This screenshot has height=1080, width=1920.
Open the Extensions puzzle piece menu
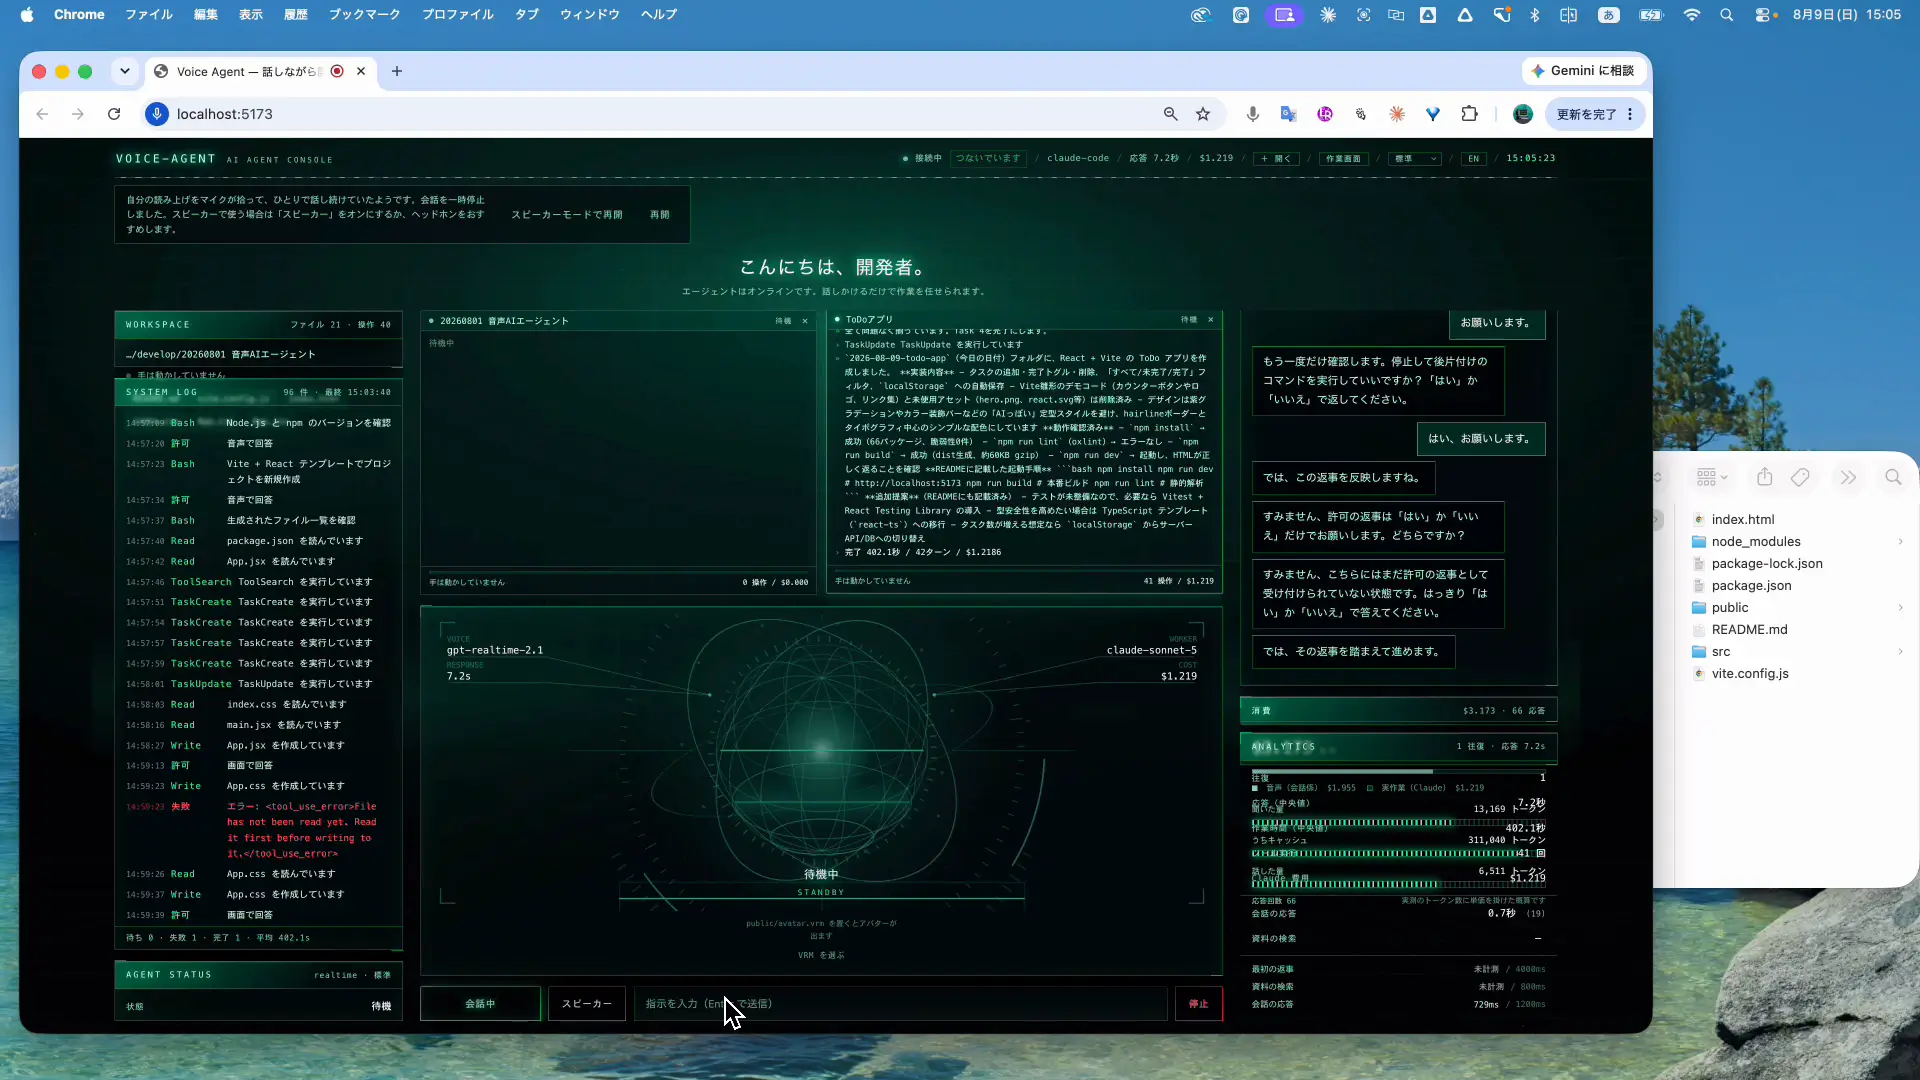tap(1469, 114)
